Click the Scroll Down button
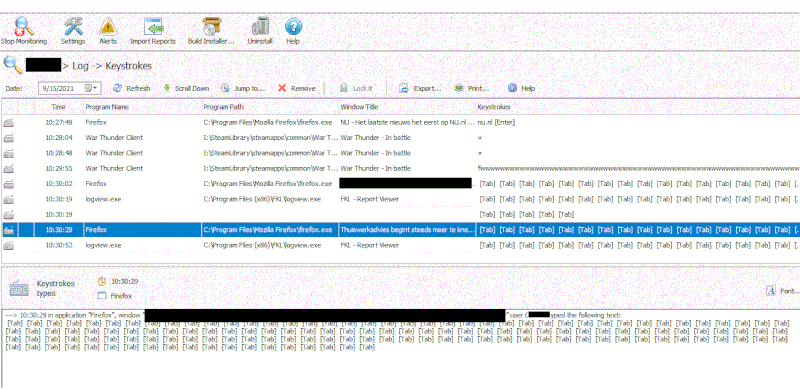 (186, 88)
